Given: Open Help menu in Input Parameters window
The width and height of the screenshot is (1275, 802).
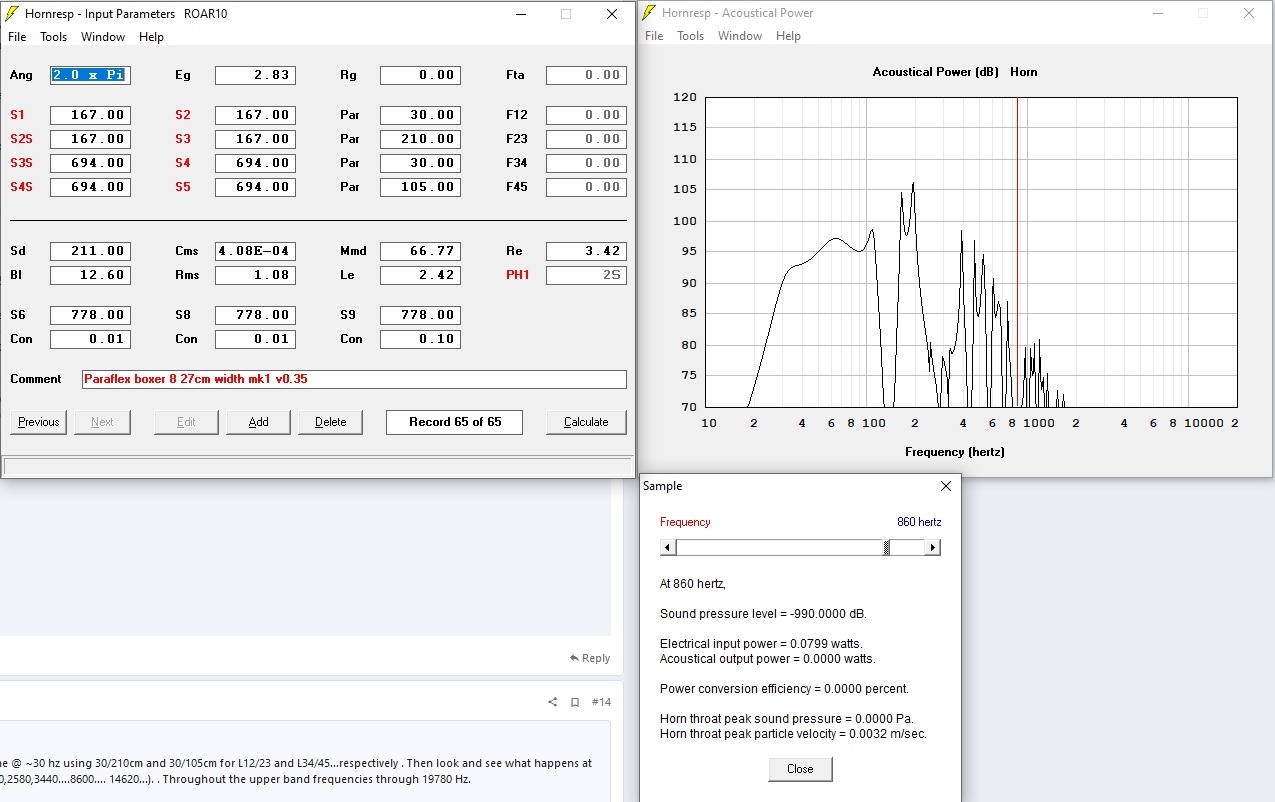Looking at the screenshot, I should click(x=151, y=37).
